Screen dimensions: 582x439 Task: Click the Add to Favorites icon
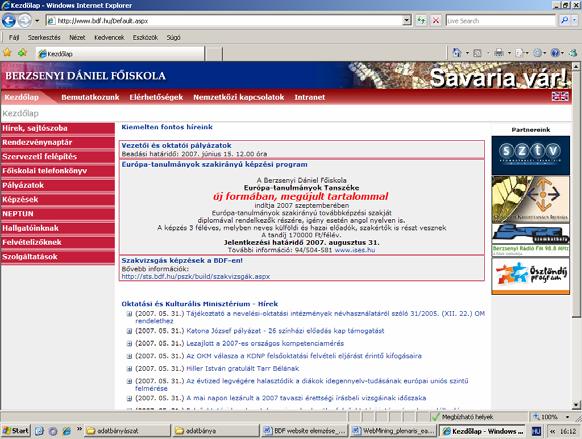(x=22, y=53)
